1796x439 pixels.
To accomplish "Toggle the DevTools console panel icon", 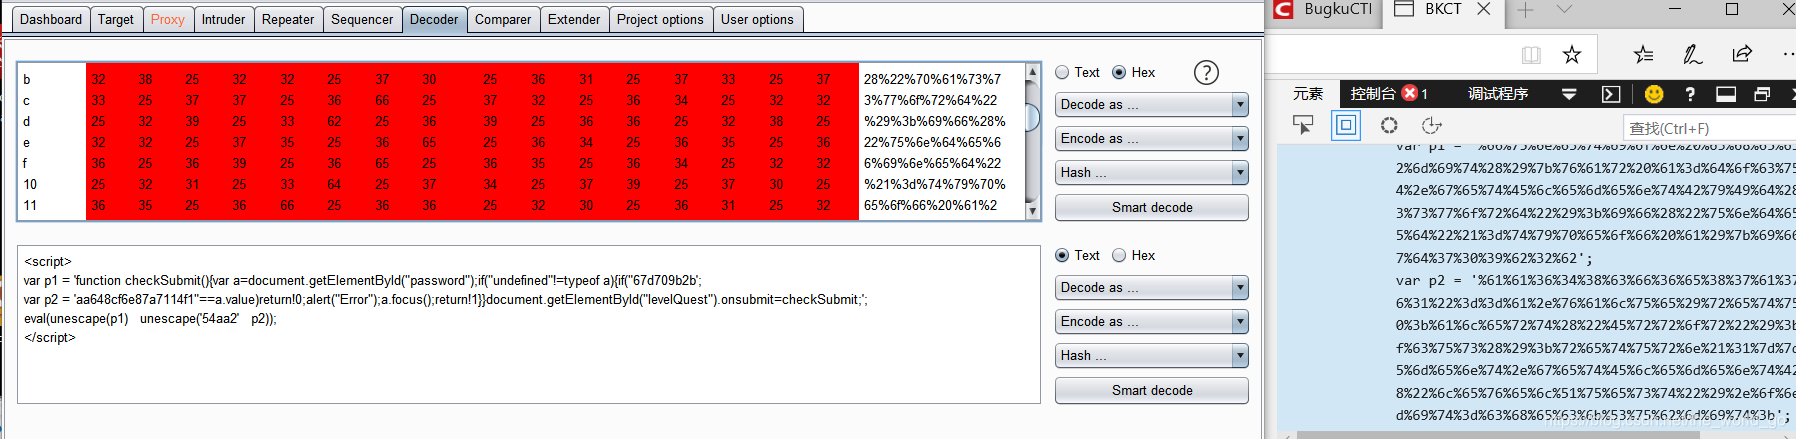I will [1610, 94].
